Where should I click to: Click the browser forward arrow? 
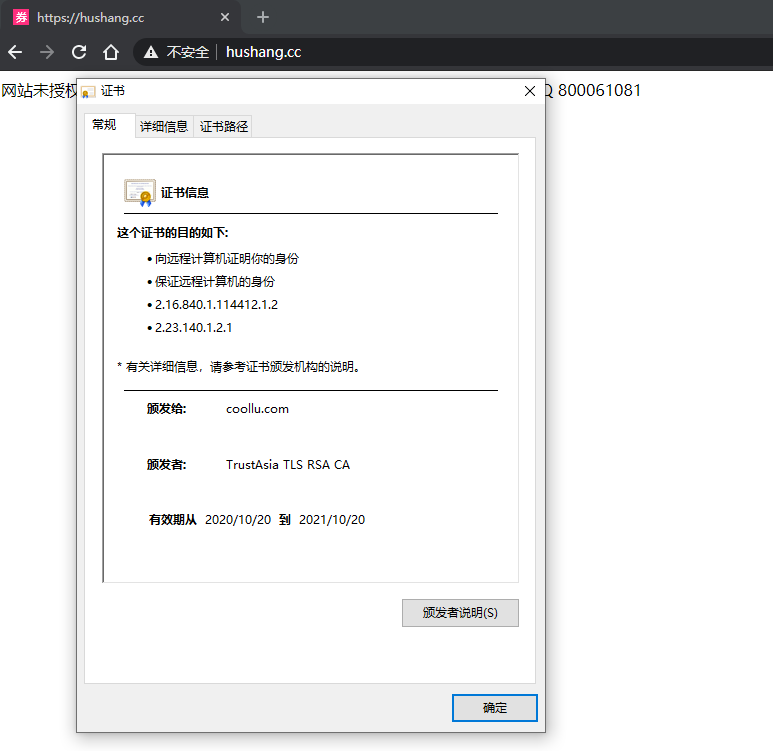coord(47,52)
